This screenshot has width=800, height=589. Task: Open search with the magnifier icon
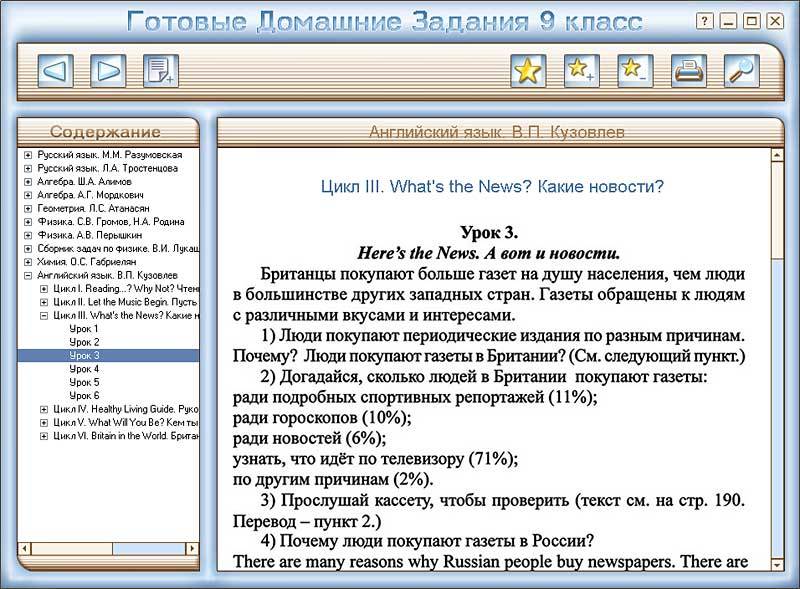coord(742,70)
